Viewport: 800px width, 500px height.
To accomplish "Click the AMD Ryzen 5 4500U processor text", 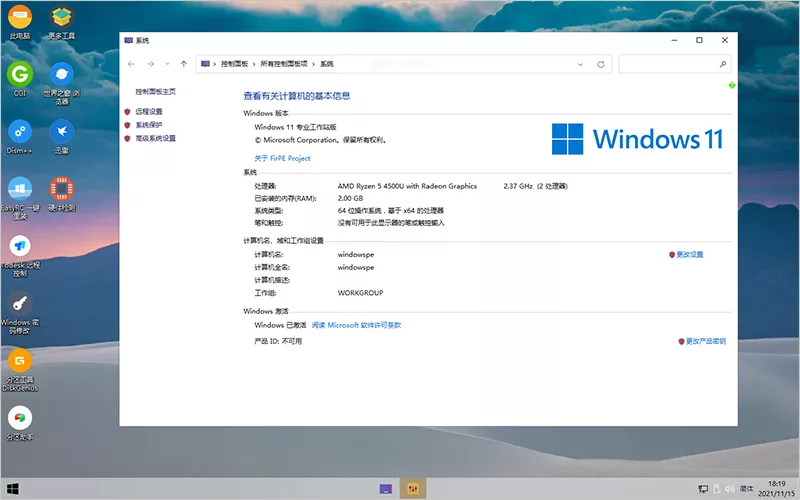I will [x=407, y=186].
